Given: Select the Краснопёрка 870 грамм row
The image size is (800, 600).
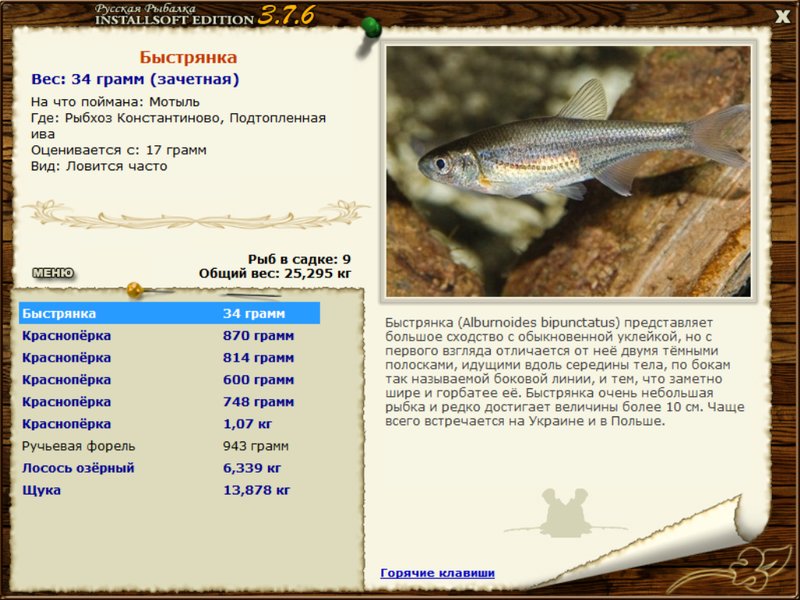Looking at the screenshot, I should click(169, 336).
